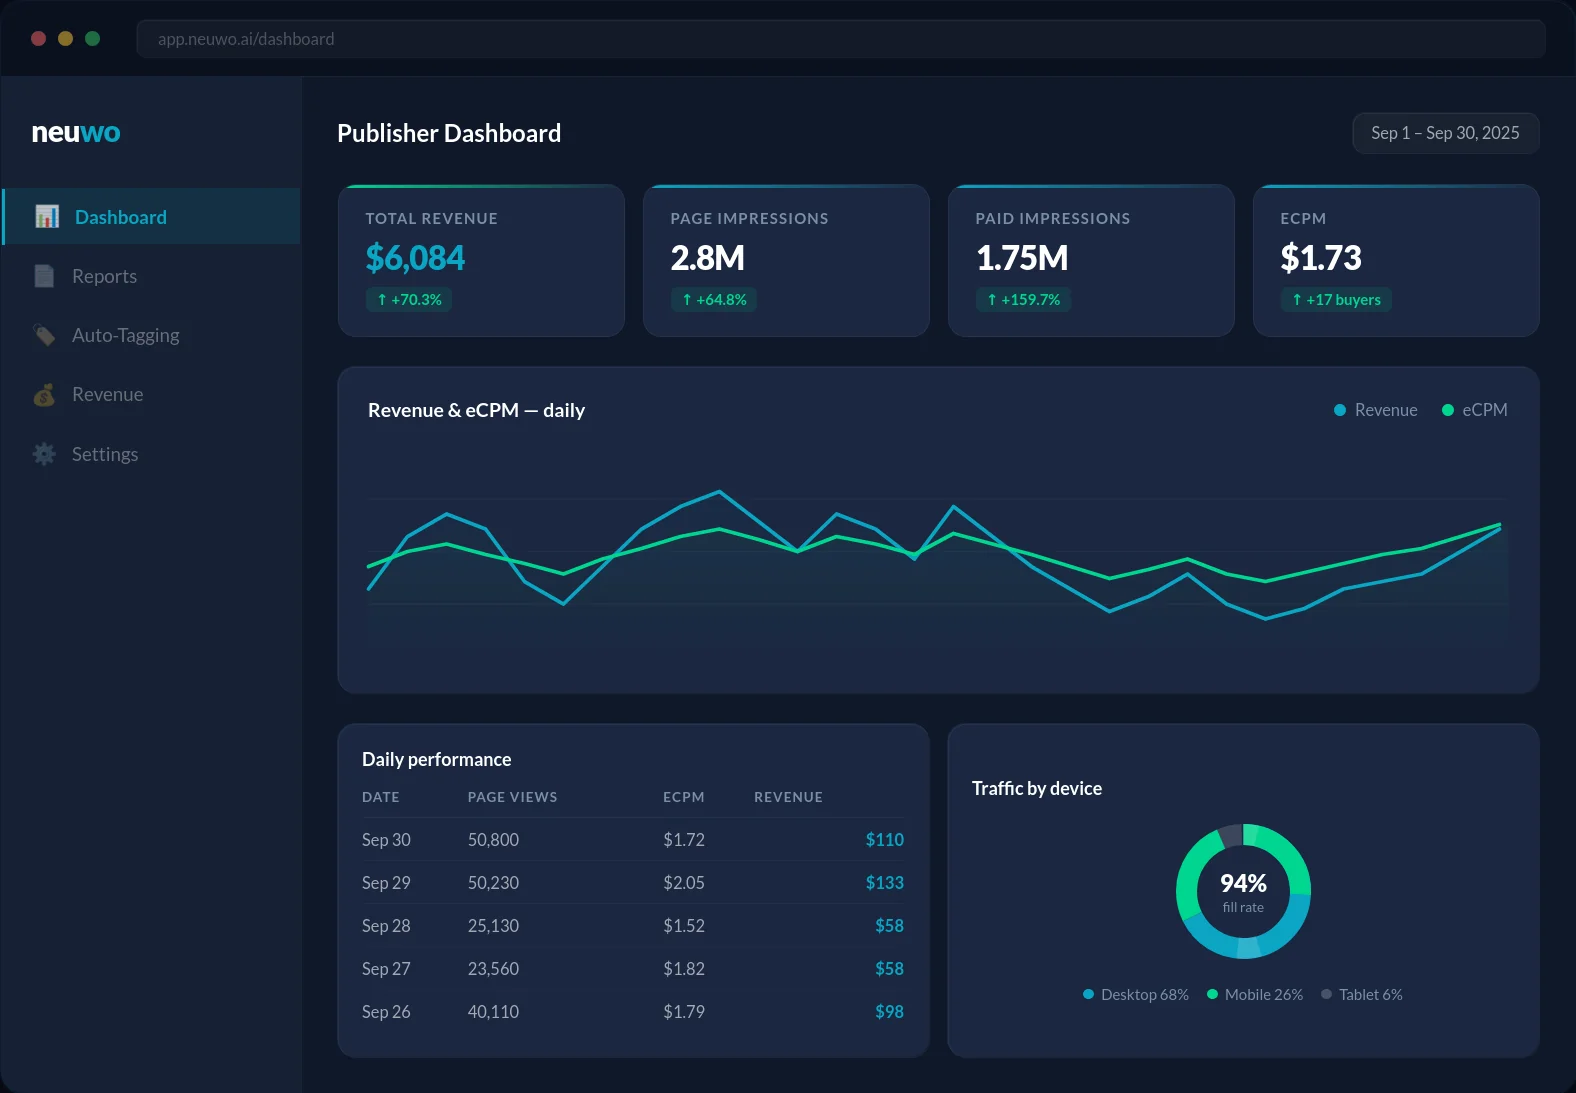Click the browser address bar
1576x1093 pixels.
tap(840, 39)
